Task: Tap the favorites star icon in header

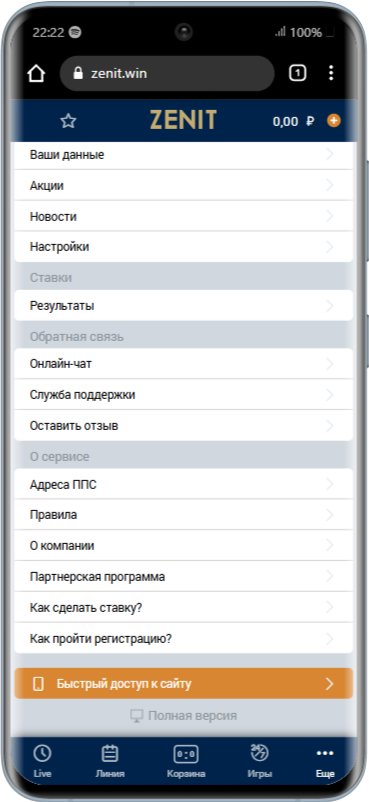Action: click(x=68, y=121)
